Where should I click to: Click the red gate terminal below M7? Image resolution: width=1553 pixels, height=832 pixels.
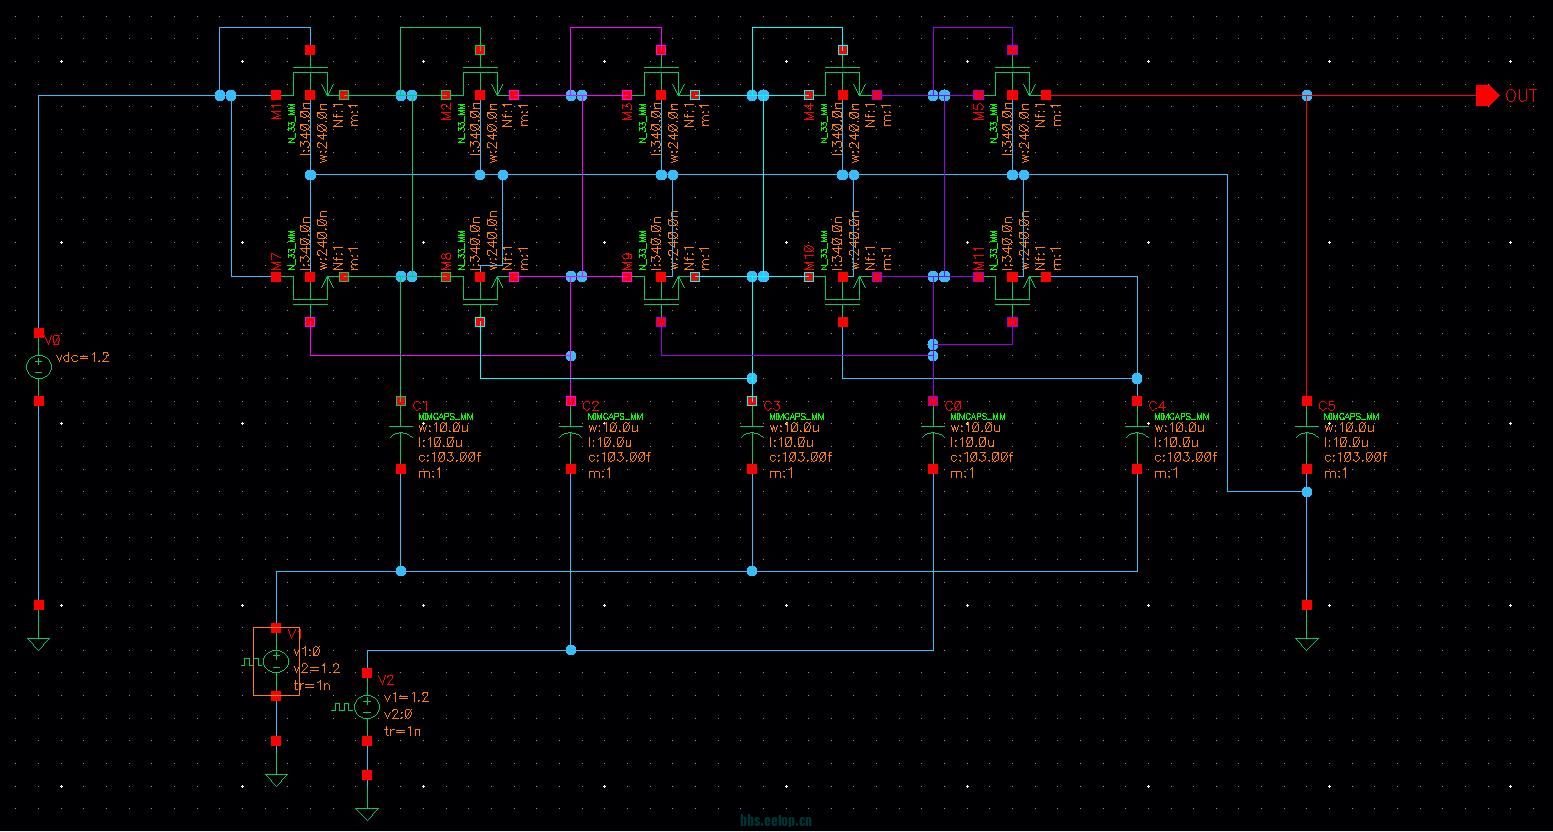pyautogui.click(x=311, y=322)
